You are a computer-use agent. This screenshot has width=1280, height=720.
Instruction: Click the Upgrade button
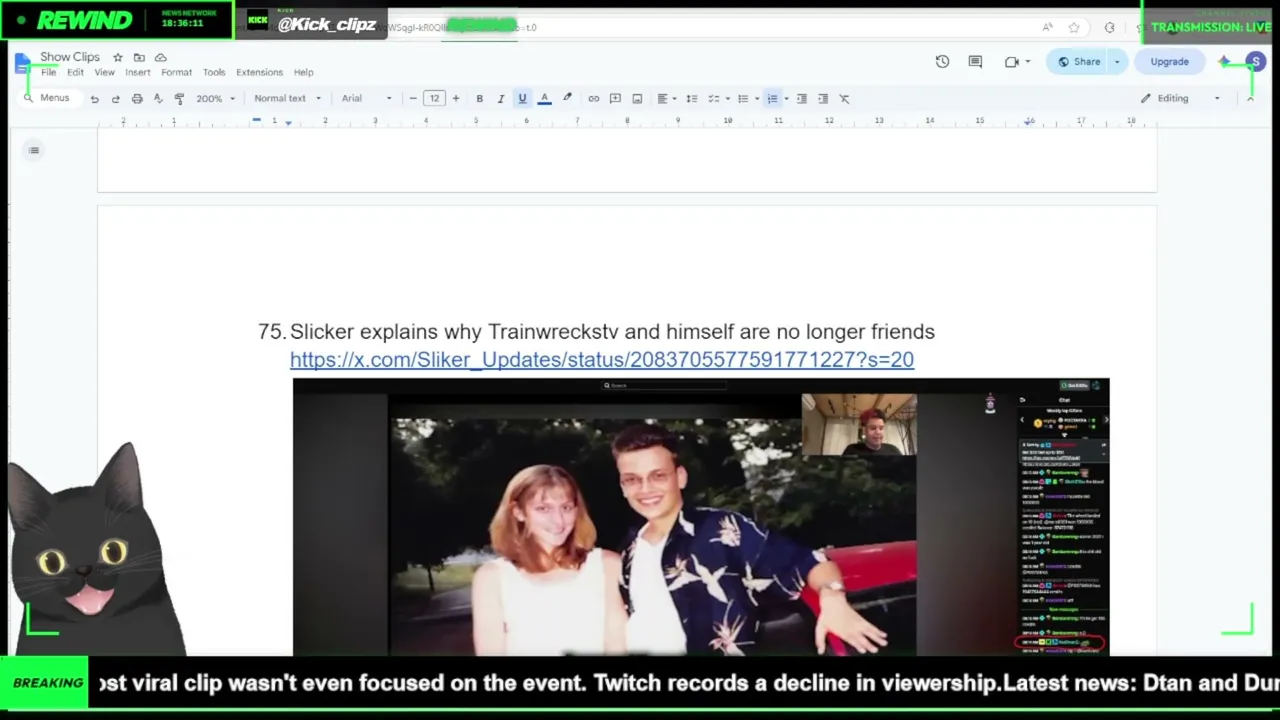(1169, 62)
